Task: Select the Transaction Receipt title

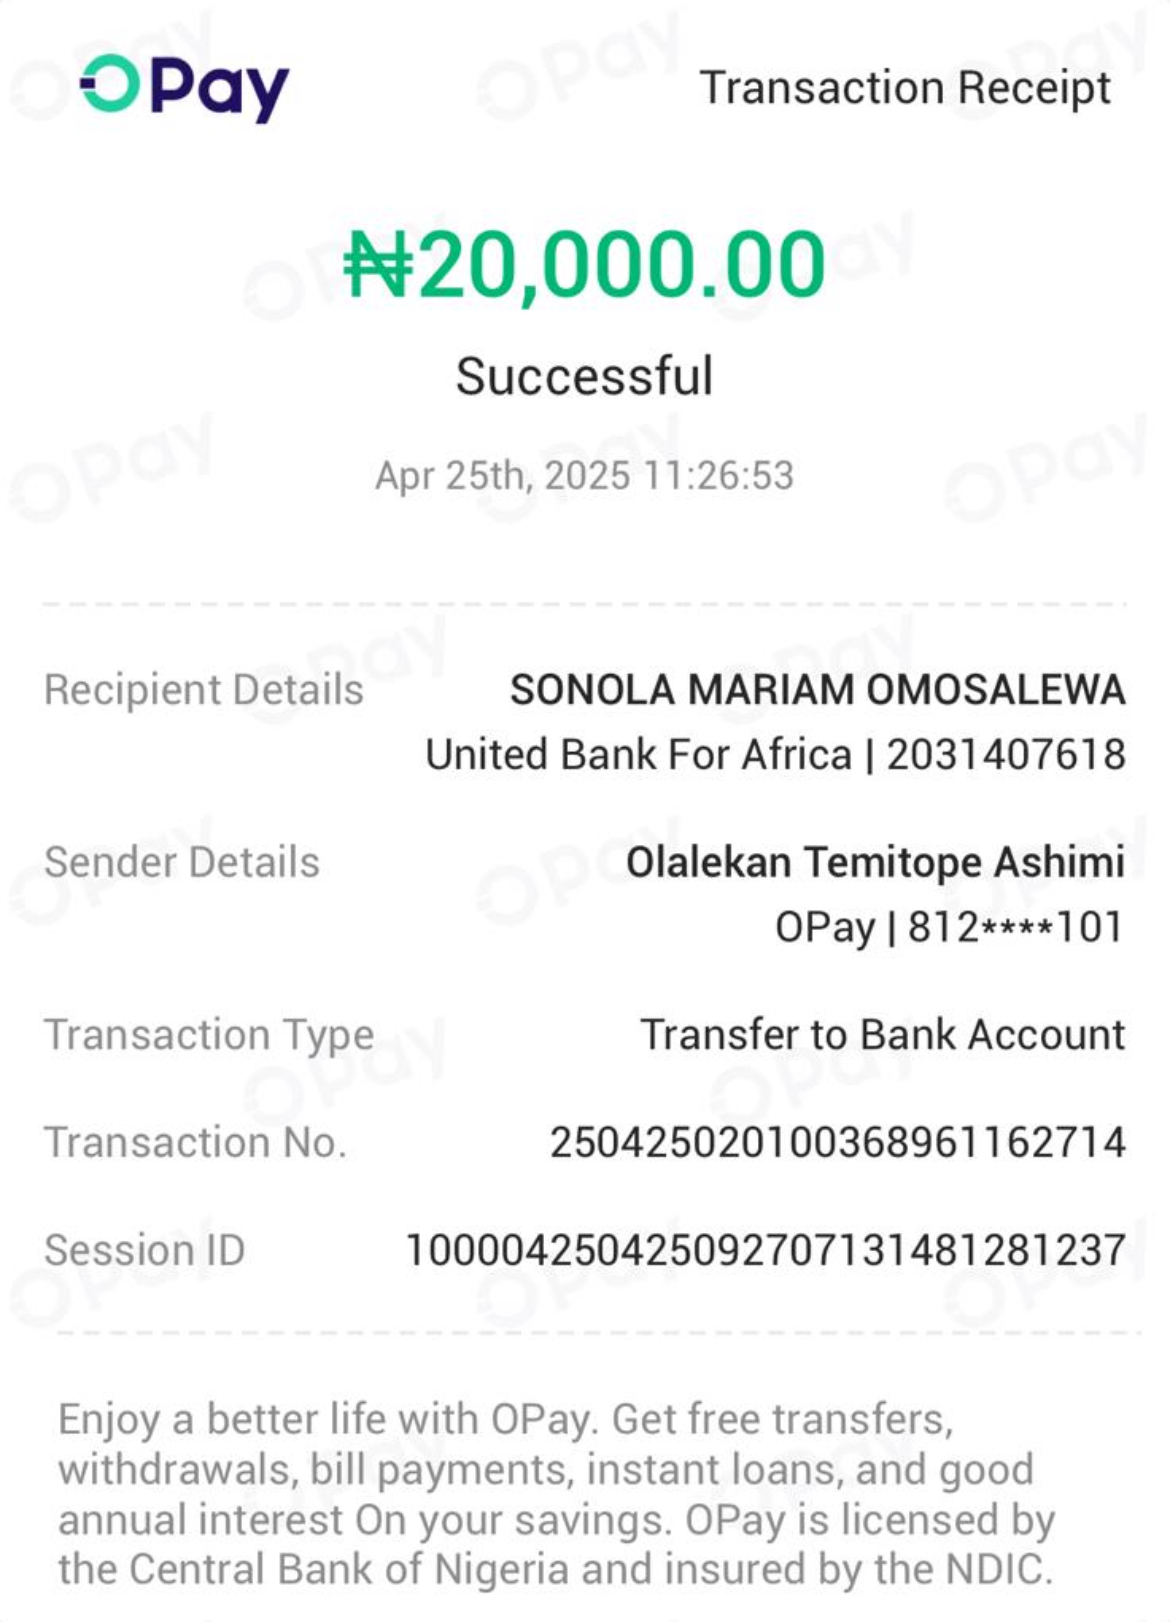Action: pyautogui.click(x=904, y=88)
